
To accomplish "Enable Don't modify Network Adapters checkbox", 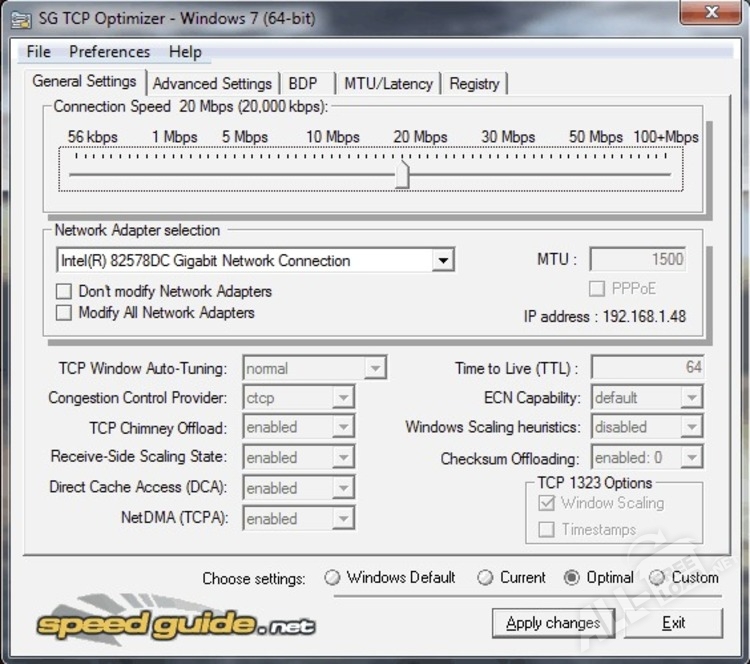I will point(64,292).
